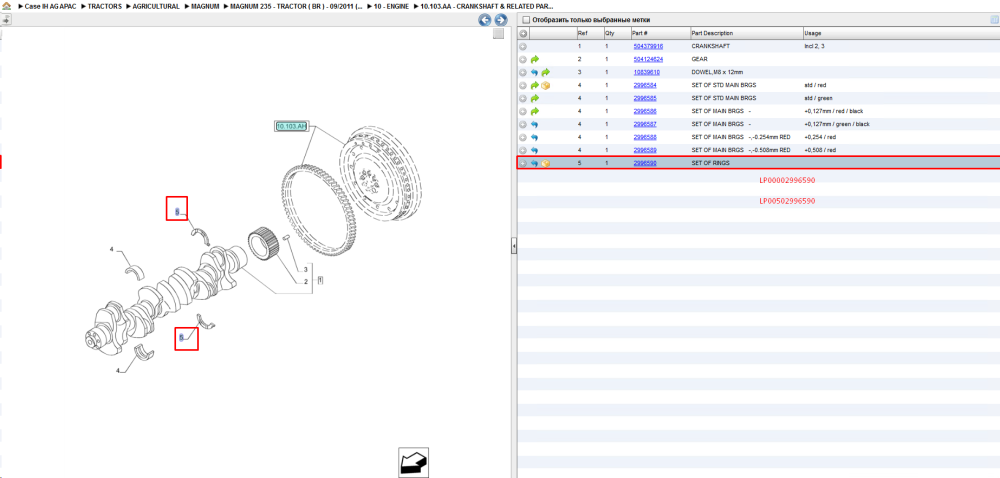This screenshot has width=1000, height=478.
Task: Click the small square button above diagram corner
Action: [500, 34]
